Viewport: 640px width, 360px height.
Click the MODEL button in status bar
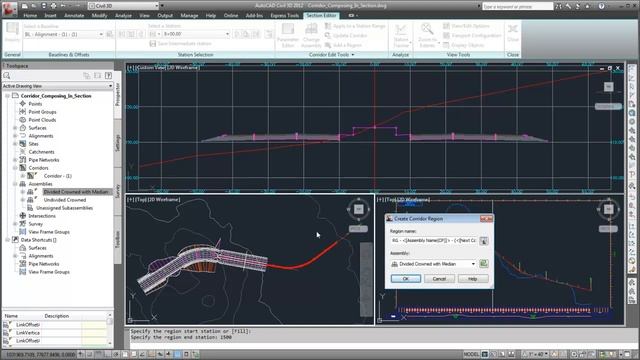(x=471, y=354)
